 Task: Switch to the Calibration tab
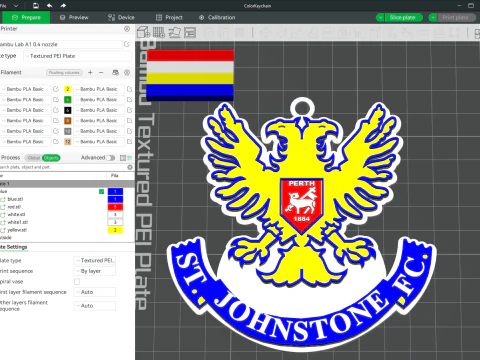pos(217,17)
